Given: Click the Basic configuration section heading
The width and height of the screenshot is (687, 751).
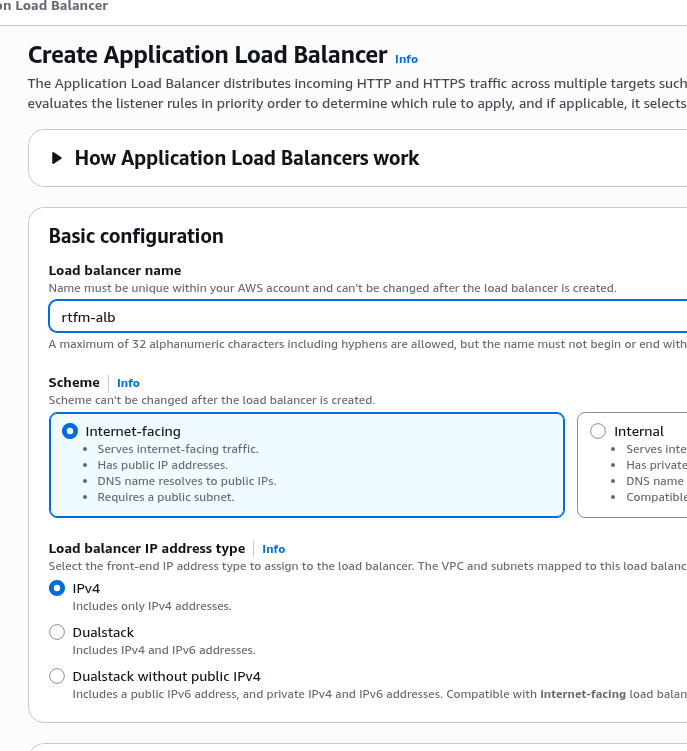Looking at the screenshot, I should (136, 236).
